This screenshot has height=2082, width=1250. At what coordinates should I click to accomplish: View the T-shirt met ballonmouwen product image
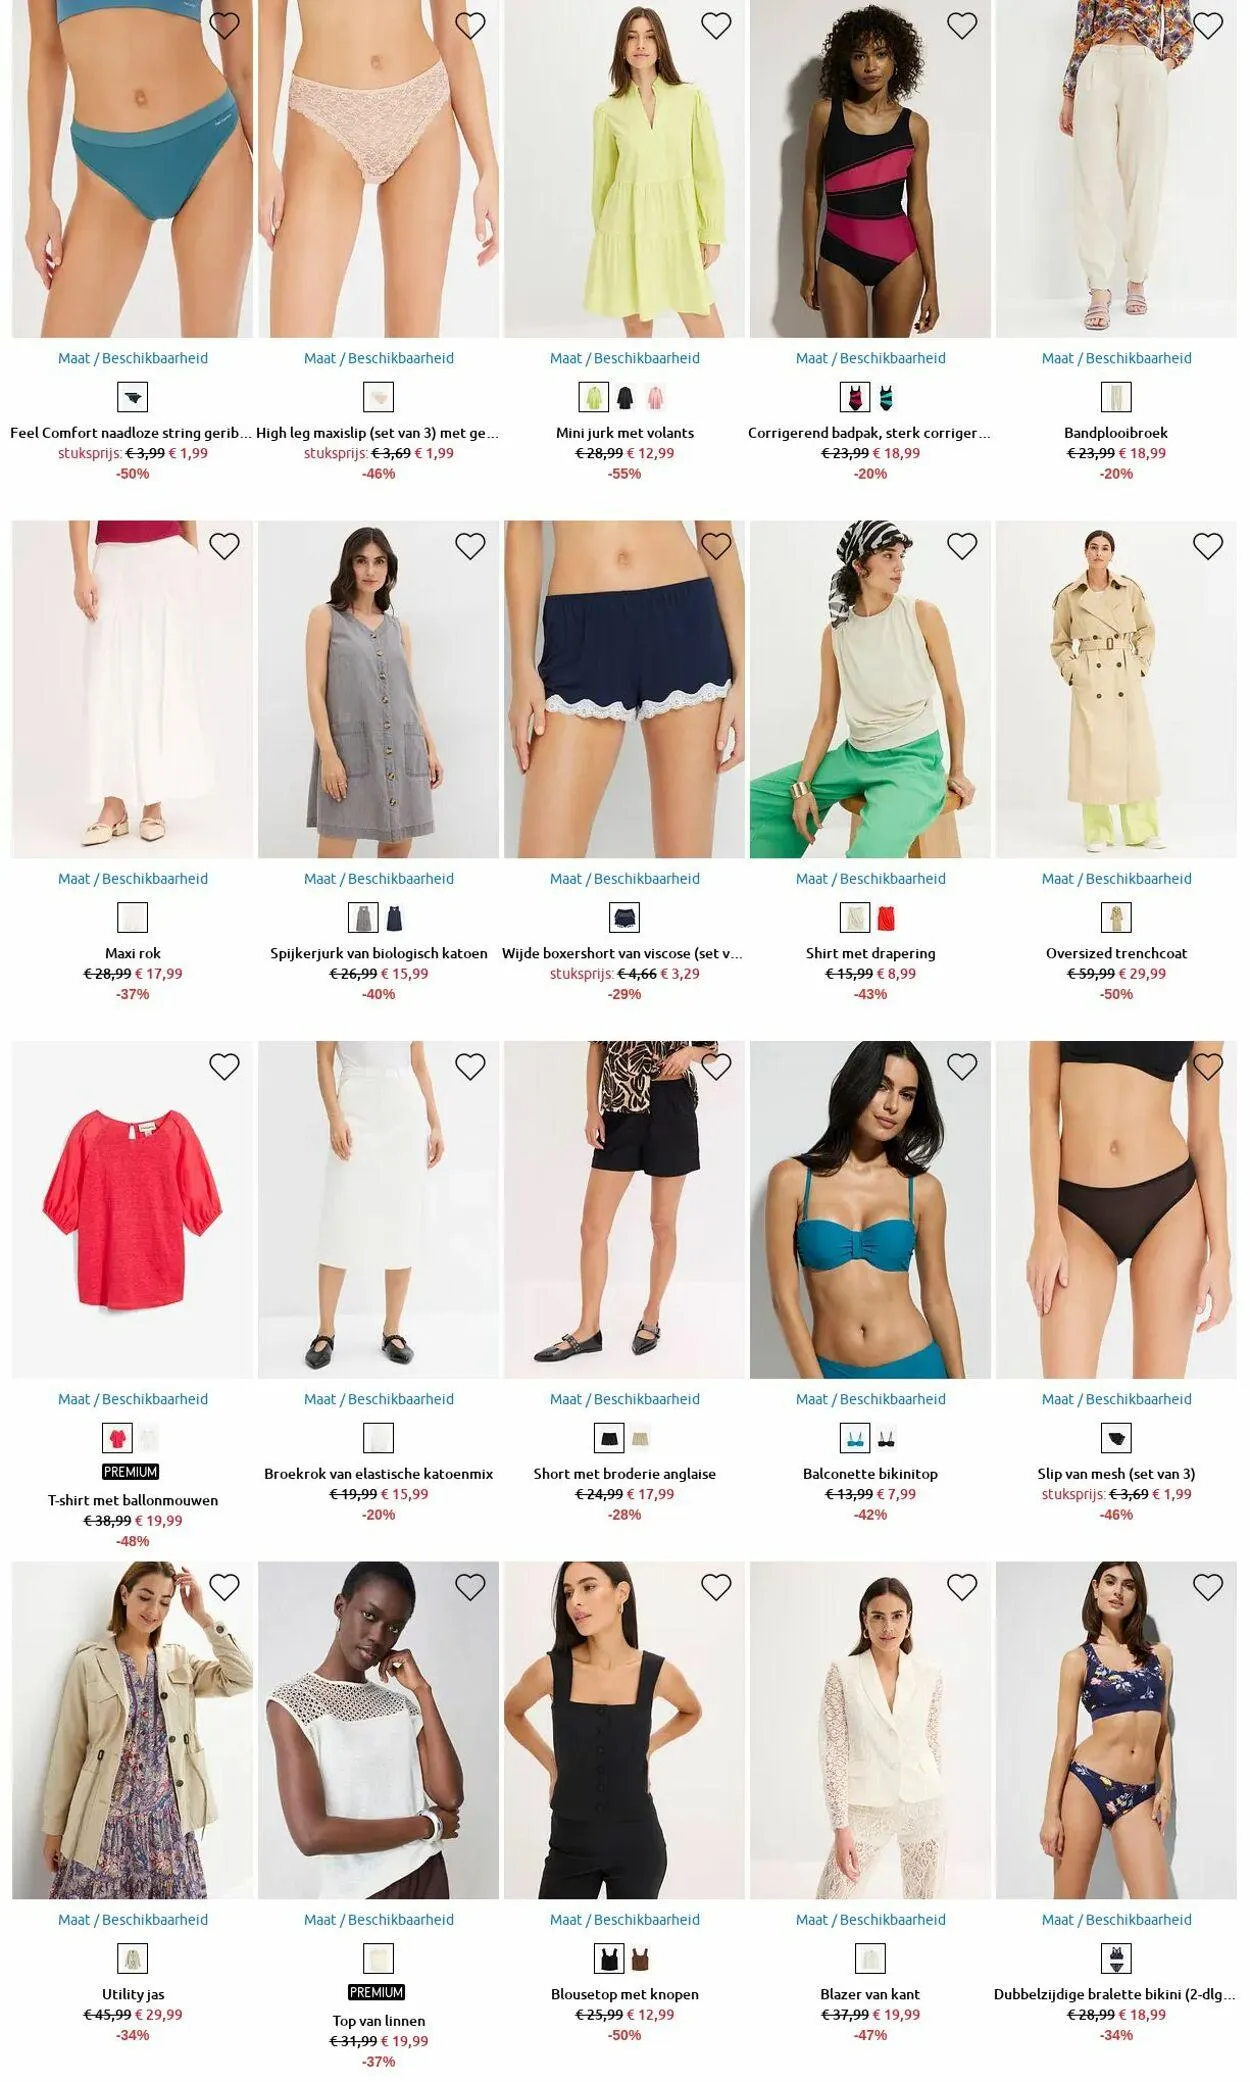(x=132, y=1210)
